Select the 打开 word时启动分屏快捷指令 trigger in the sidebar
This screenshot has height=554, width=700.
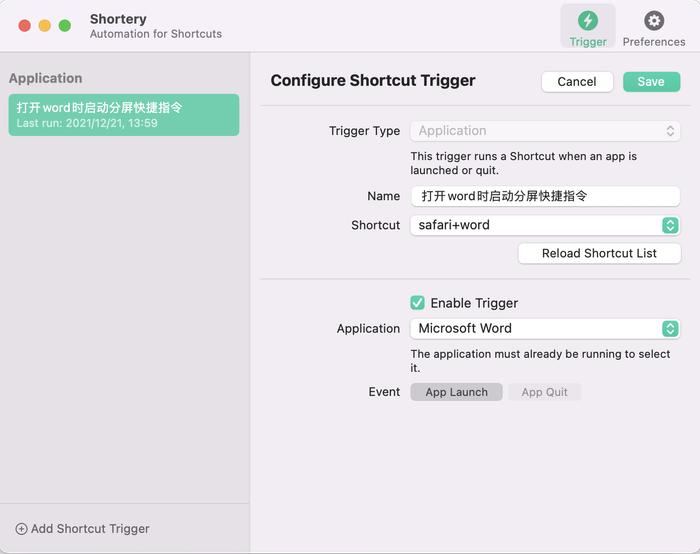click(124, 115)
